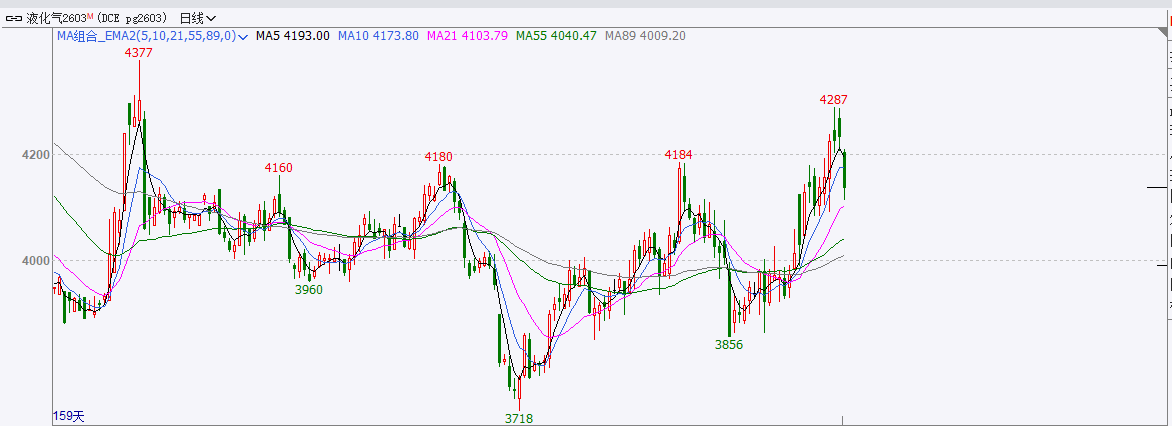The width and height of the screenshot is (1172, 426).
Task: Select the MA5 4193.00 legend label
Action: tap(293, 36)
